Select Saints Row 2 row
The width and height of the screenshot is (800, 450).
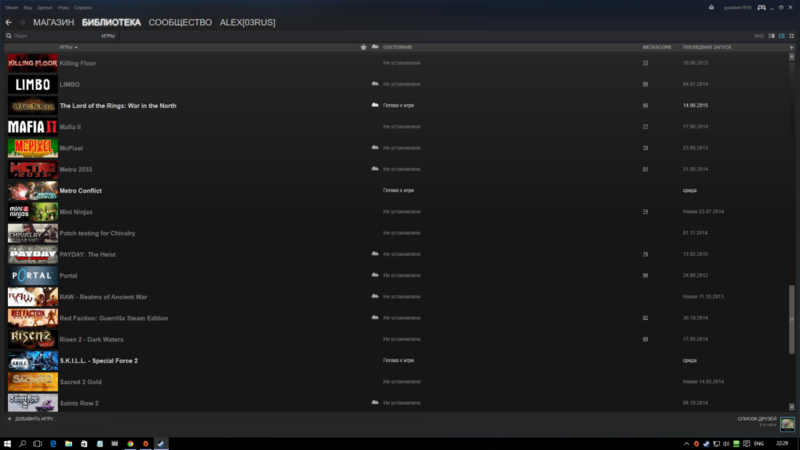[x=396, y=403]
